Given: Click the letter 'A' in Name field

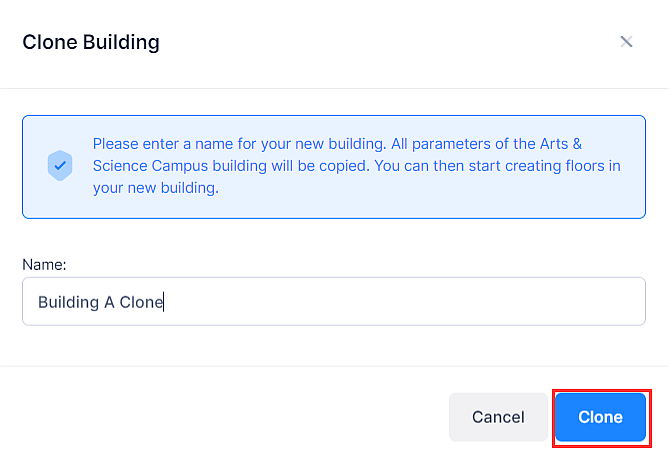Looking at the screenshot, I should [109, 301].
